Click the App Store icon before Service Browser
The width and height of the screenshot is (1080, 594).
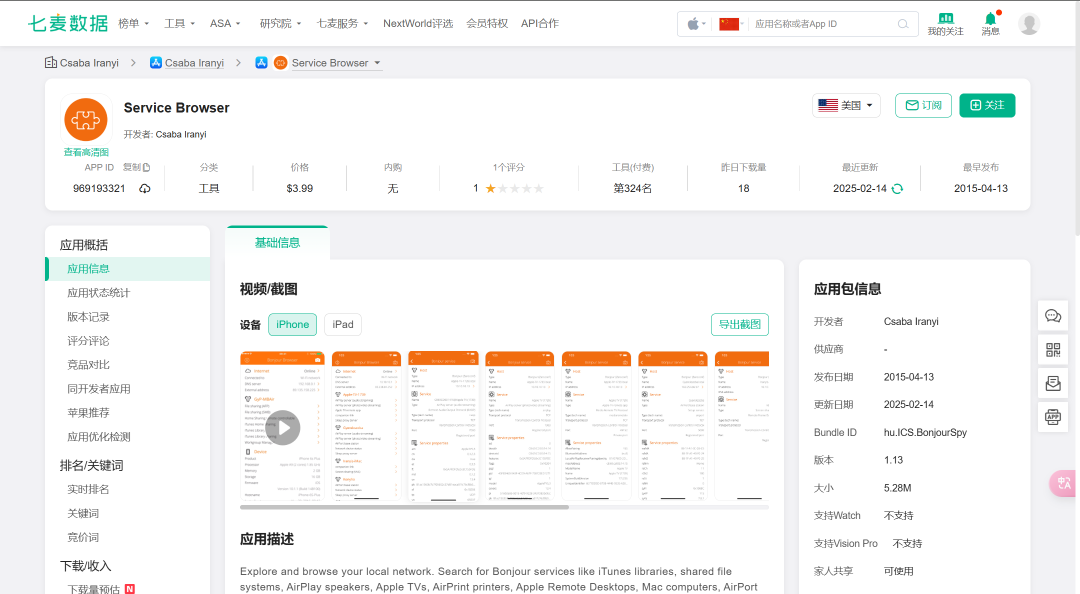click(x=261, y=63)
